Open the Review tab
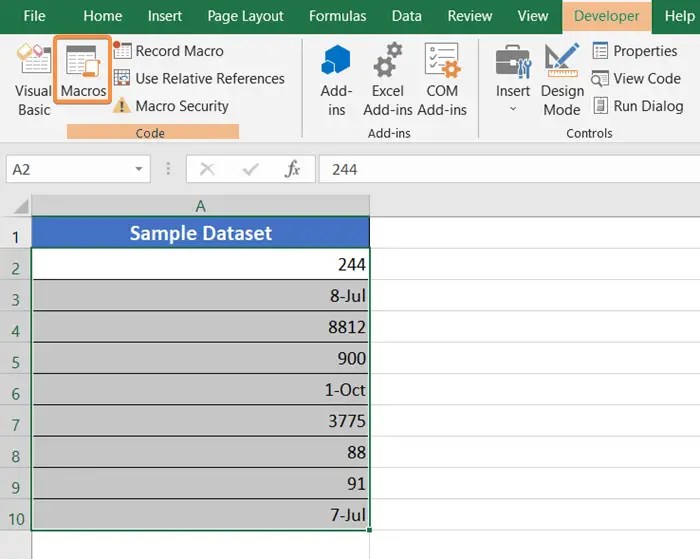 pyautogui.click(x=470, y=16)
